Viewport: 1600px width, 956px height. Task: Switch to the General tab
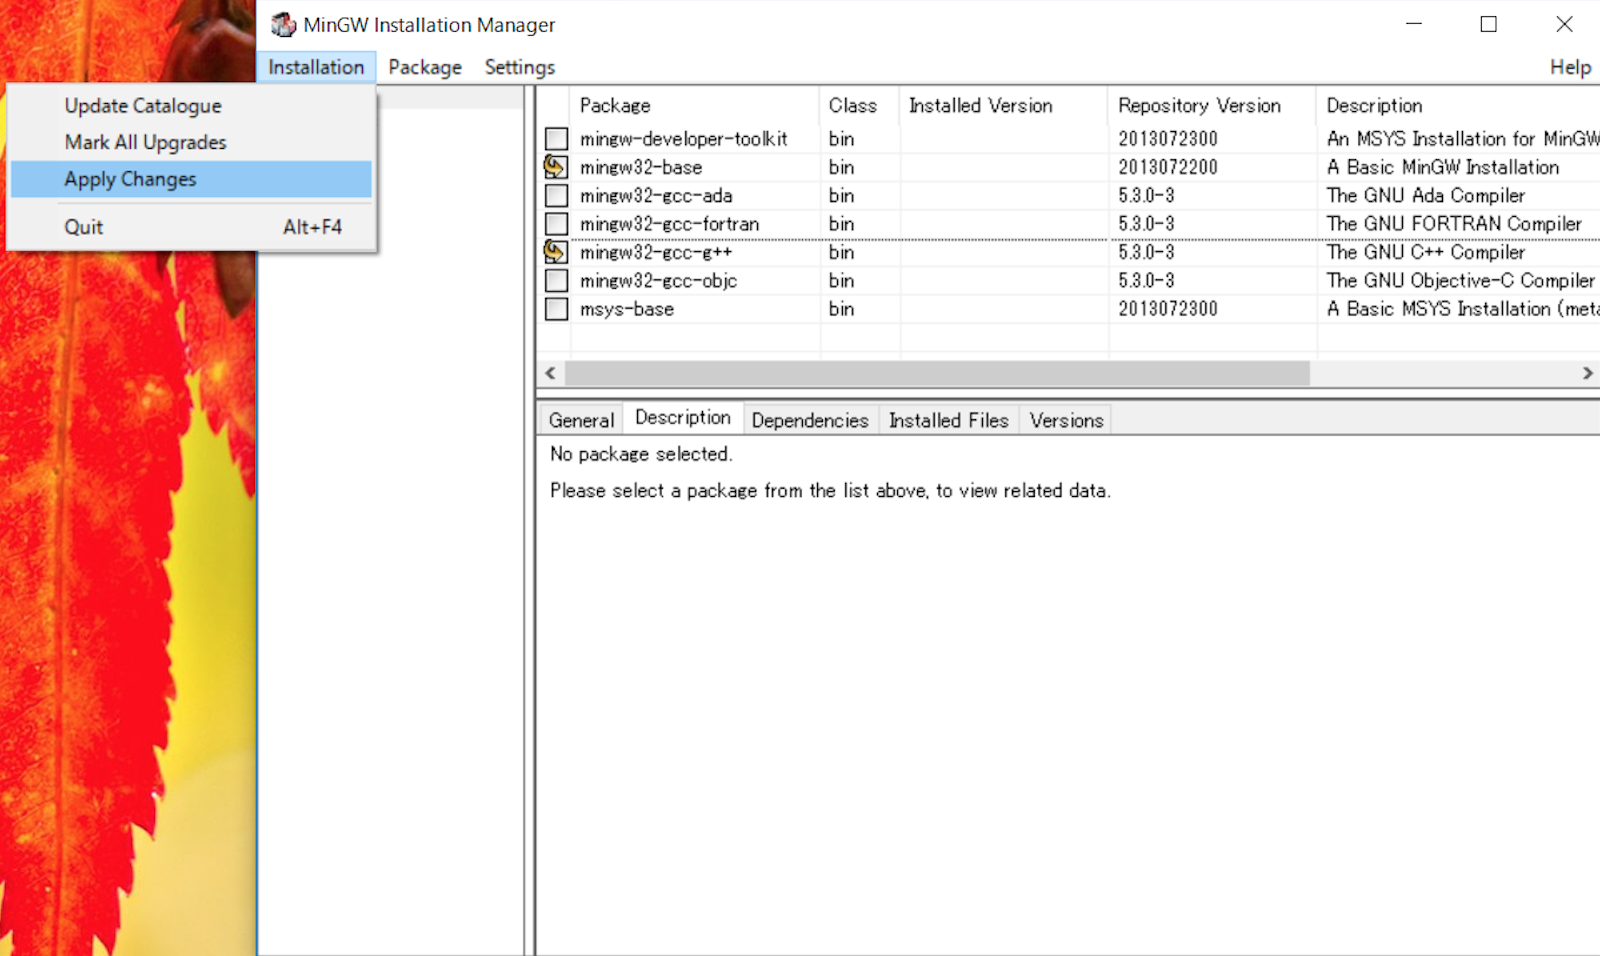click(581, 420)
